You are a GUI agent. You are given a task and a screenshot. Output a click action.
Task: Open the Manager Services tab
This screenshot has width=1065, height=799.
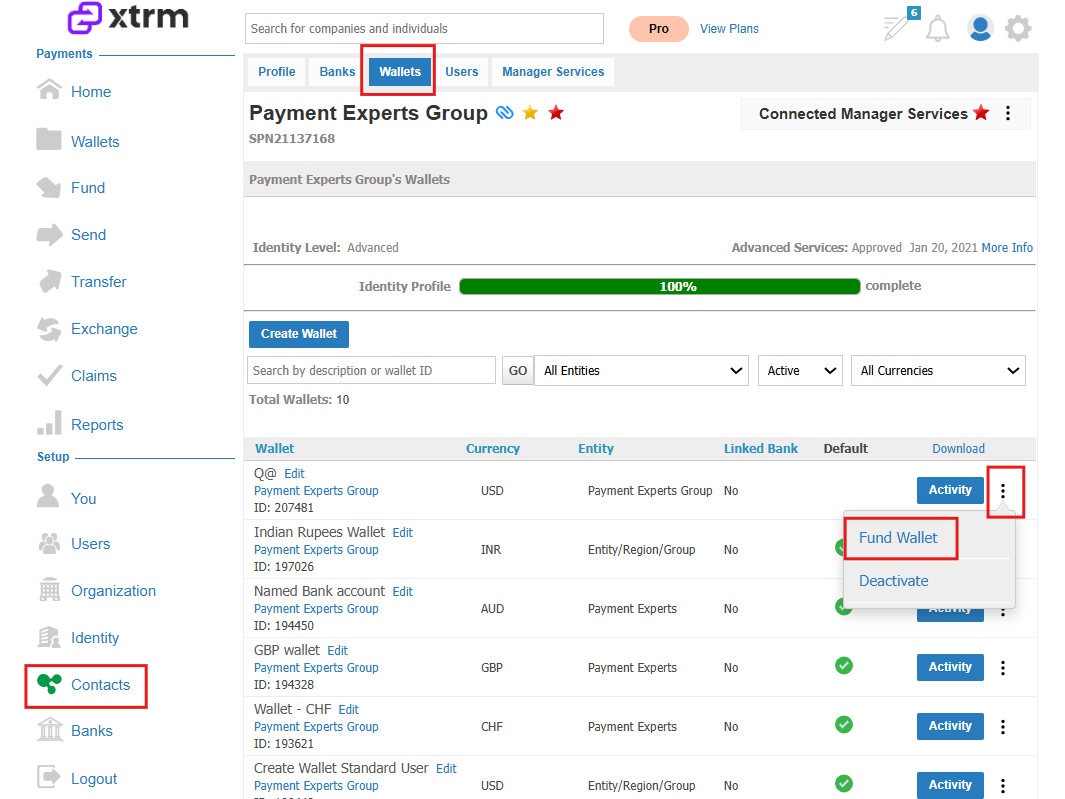(553, 72)
